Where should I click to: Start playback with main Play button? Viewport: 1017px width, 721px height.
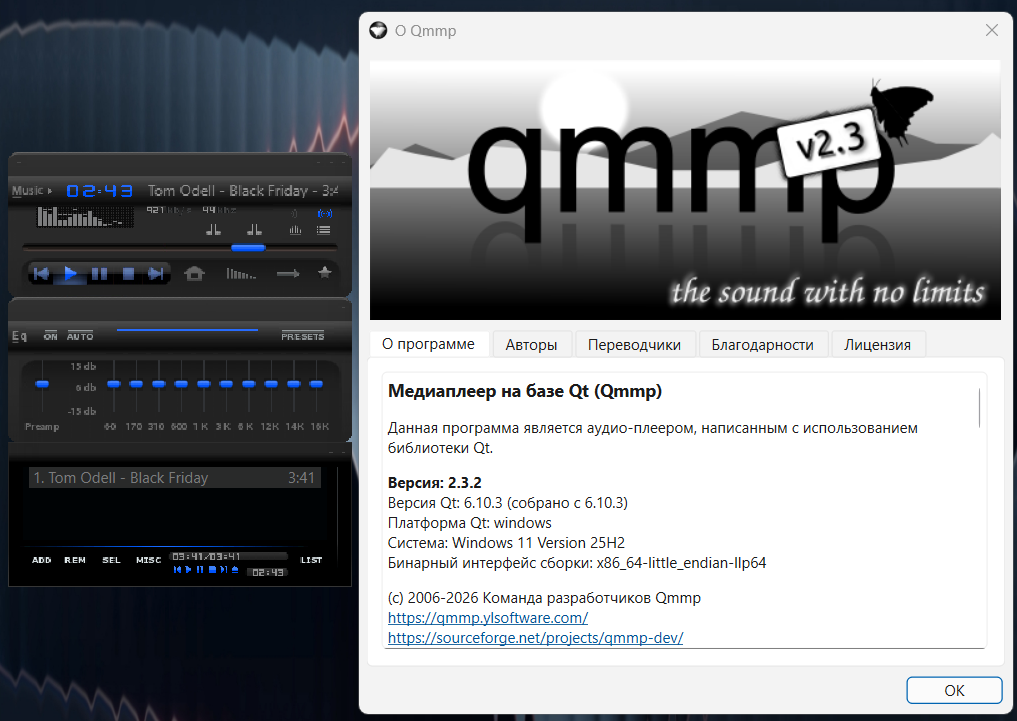[70, 274]
